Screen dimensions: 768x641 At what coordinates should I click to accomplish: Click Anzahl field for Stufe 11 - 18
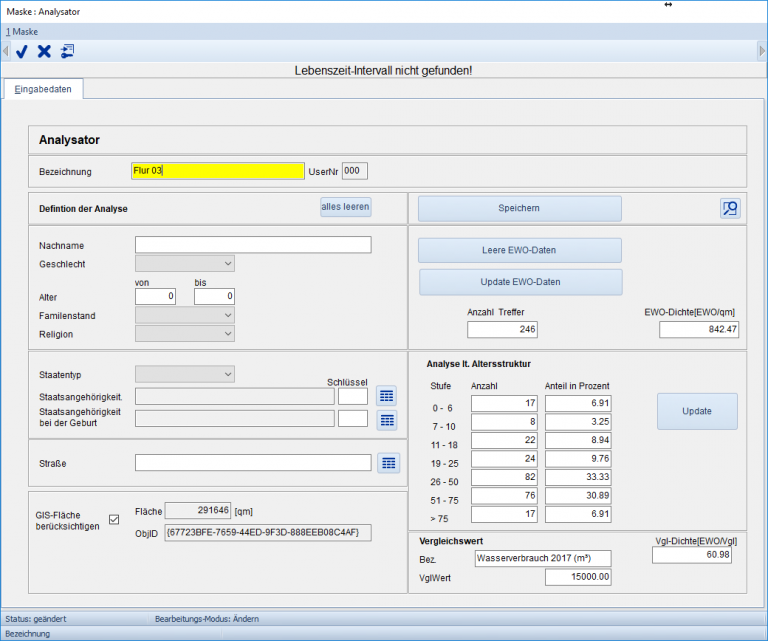coord(504,441)
